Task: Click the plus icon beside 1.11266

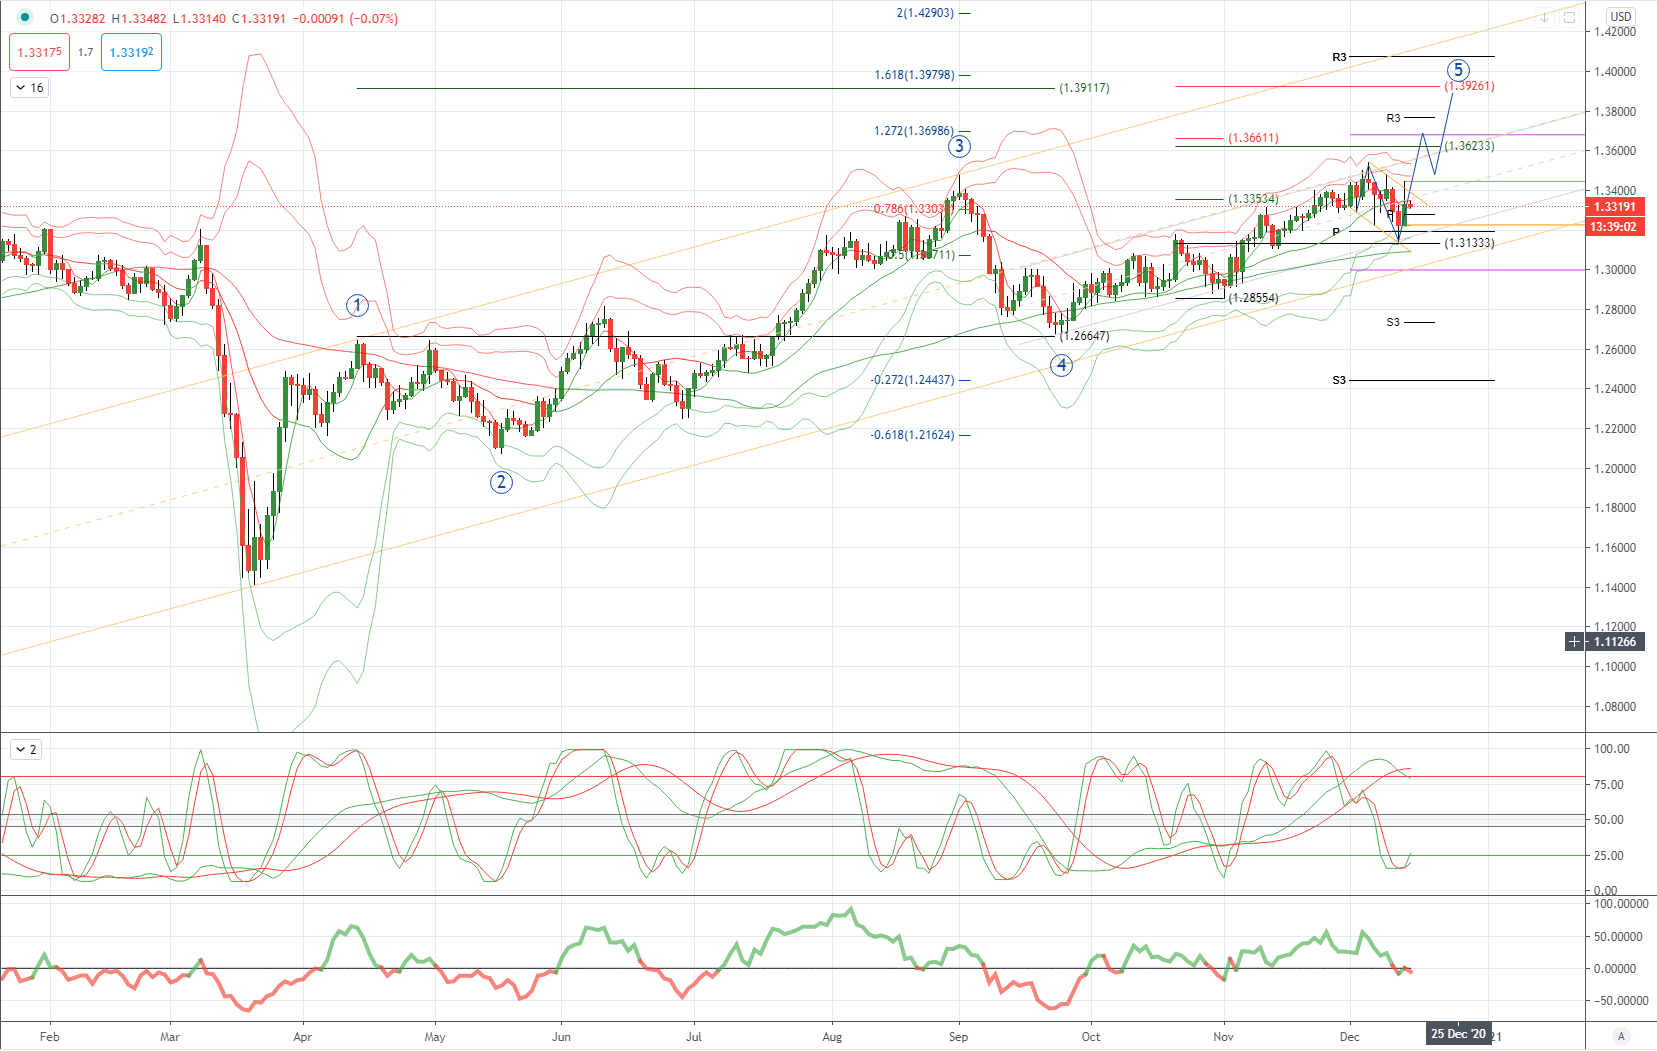Action: click(x=1575, y=642)
